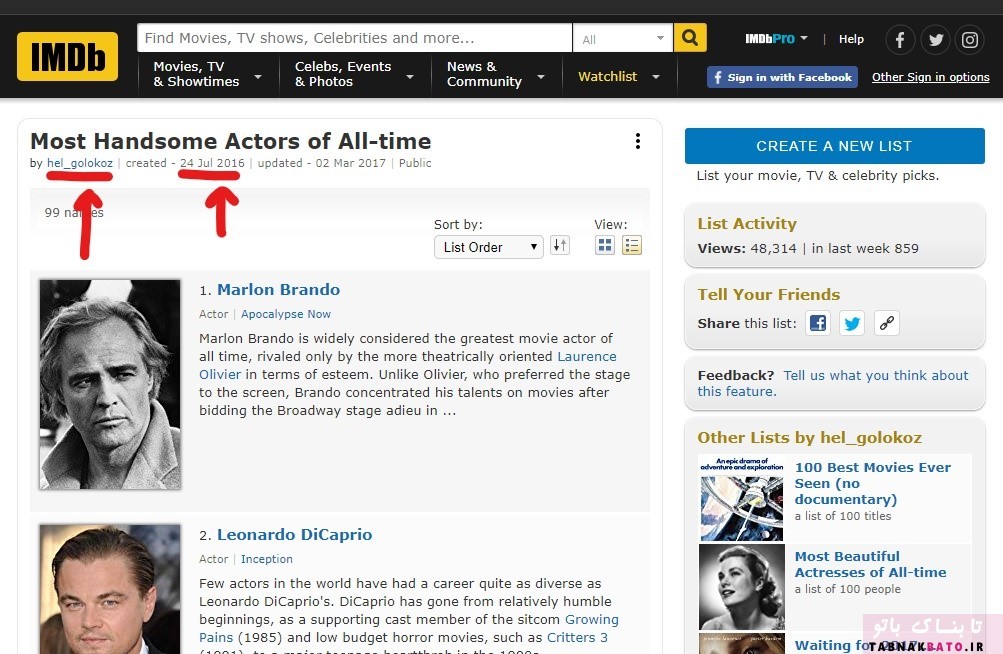1003x654 pixels.
Task: Open the Critters 3 link
Action: click(x=577, y=637)
